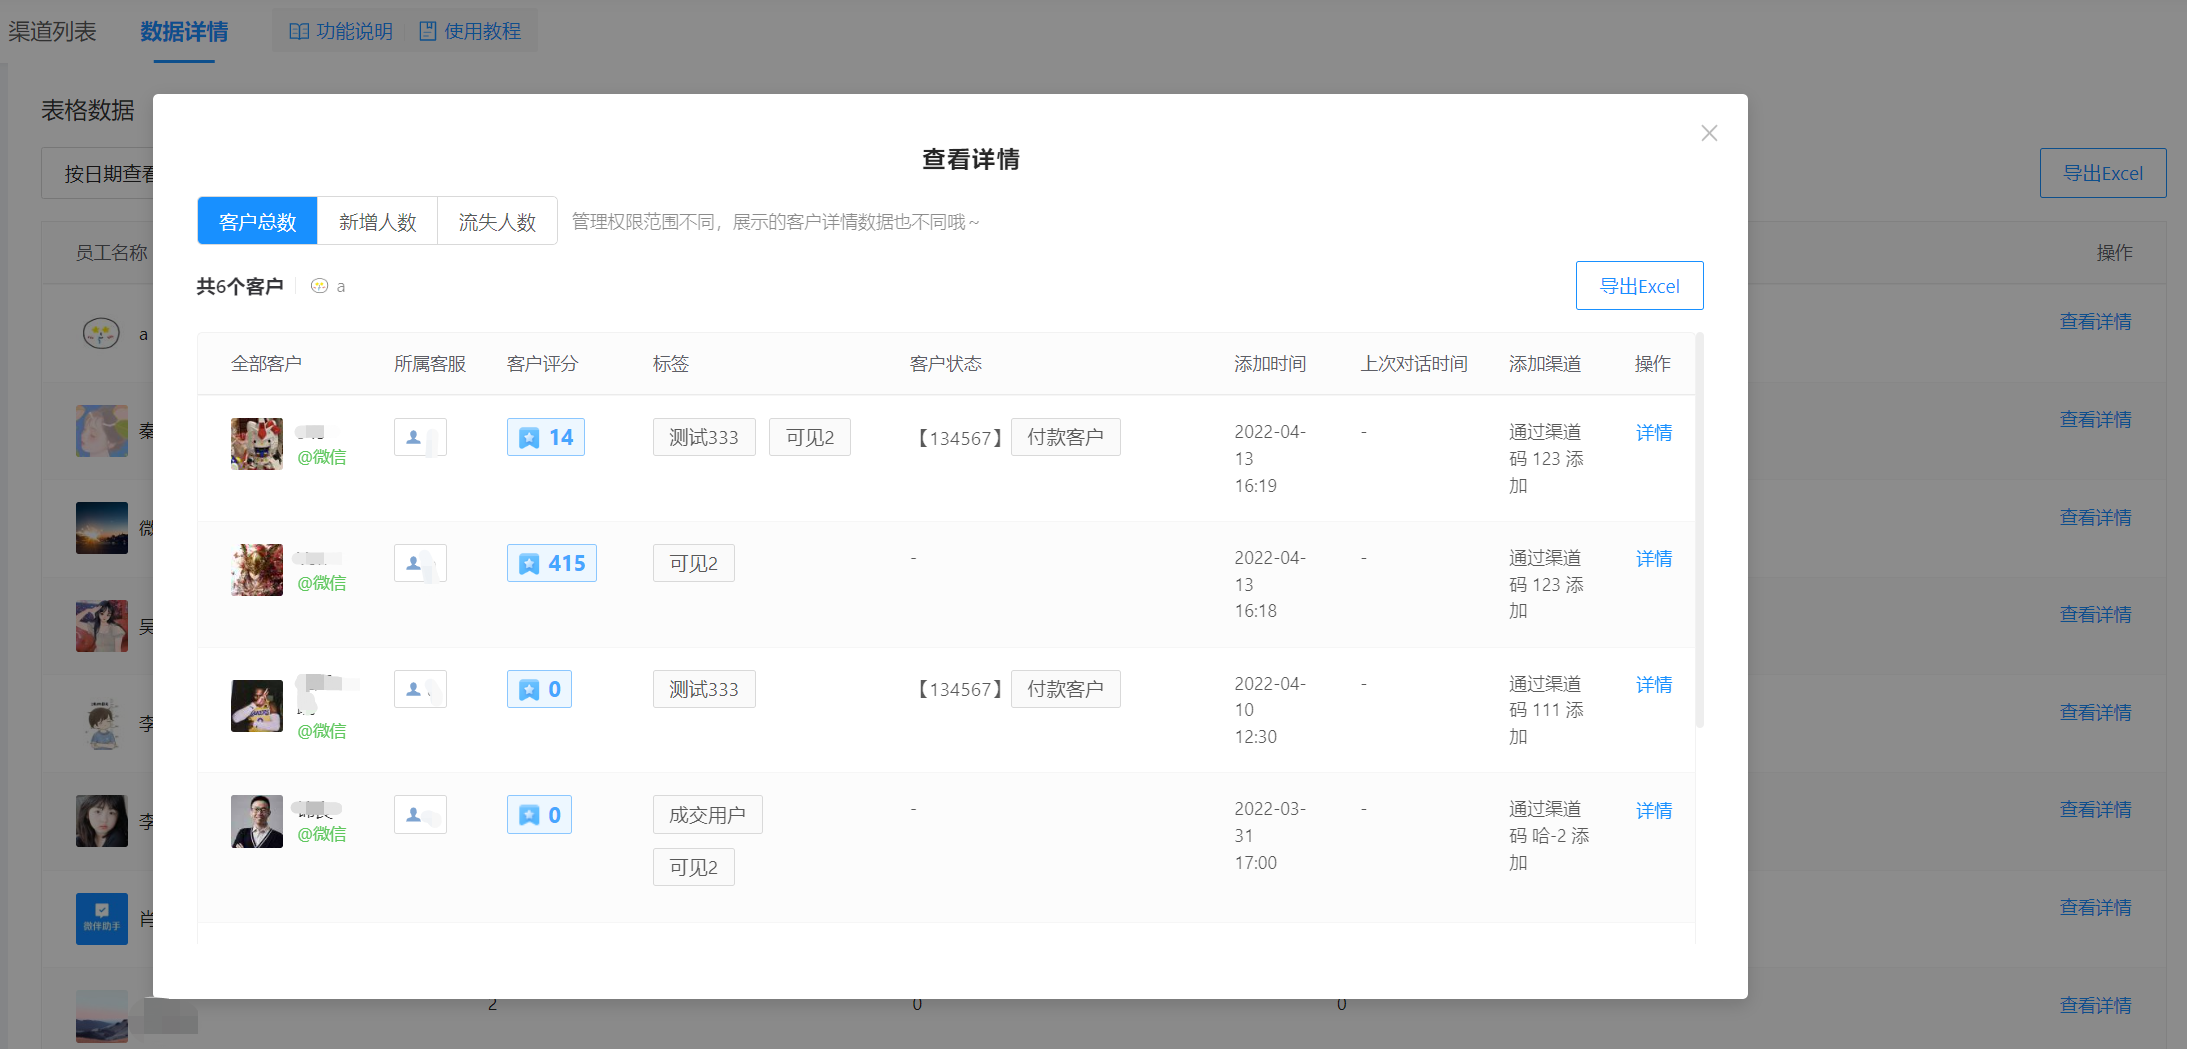This screenshot has height=1049, width=2187.
Task: Click the customer avatar in the 2022-04-10 row
Action: (x=257, y=706)
